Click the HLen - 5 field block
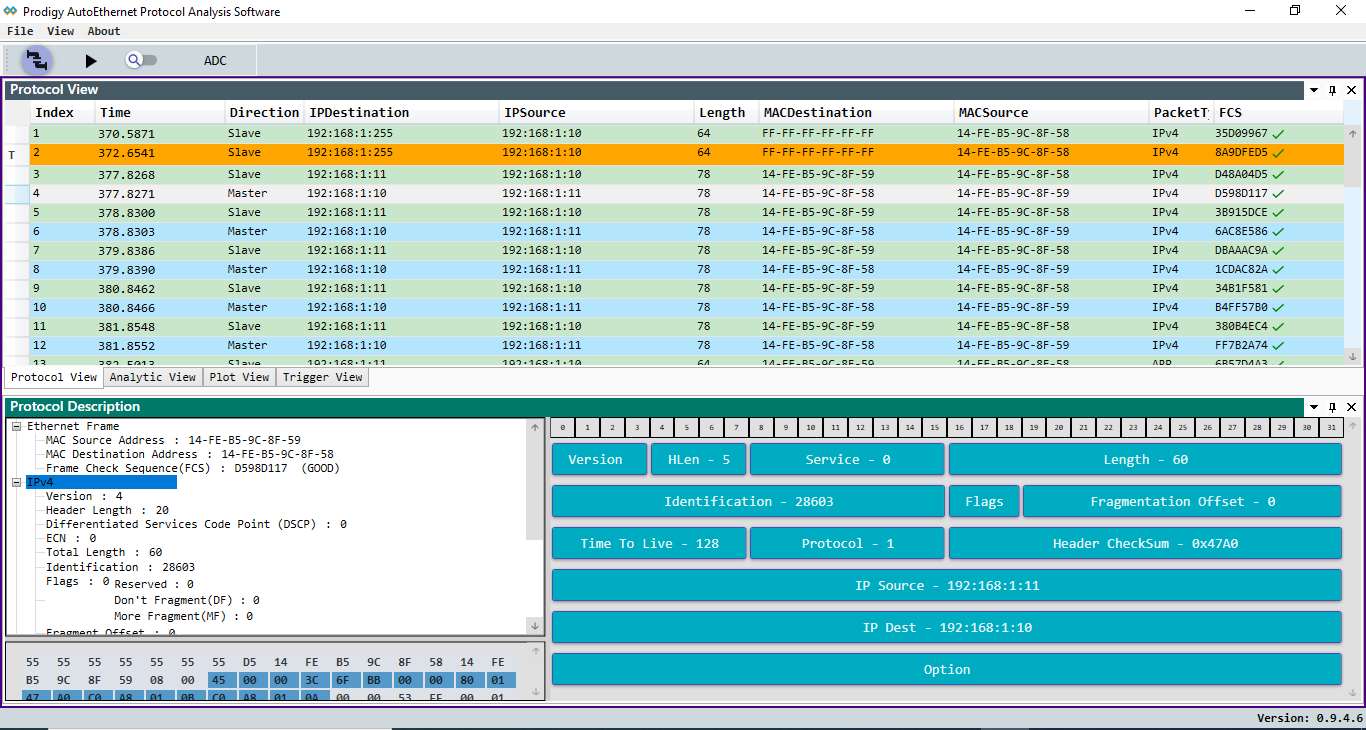Screen dimensions: 1366x730 698,459
